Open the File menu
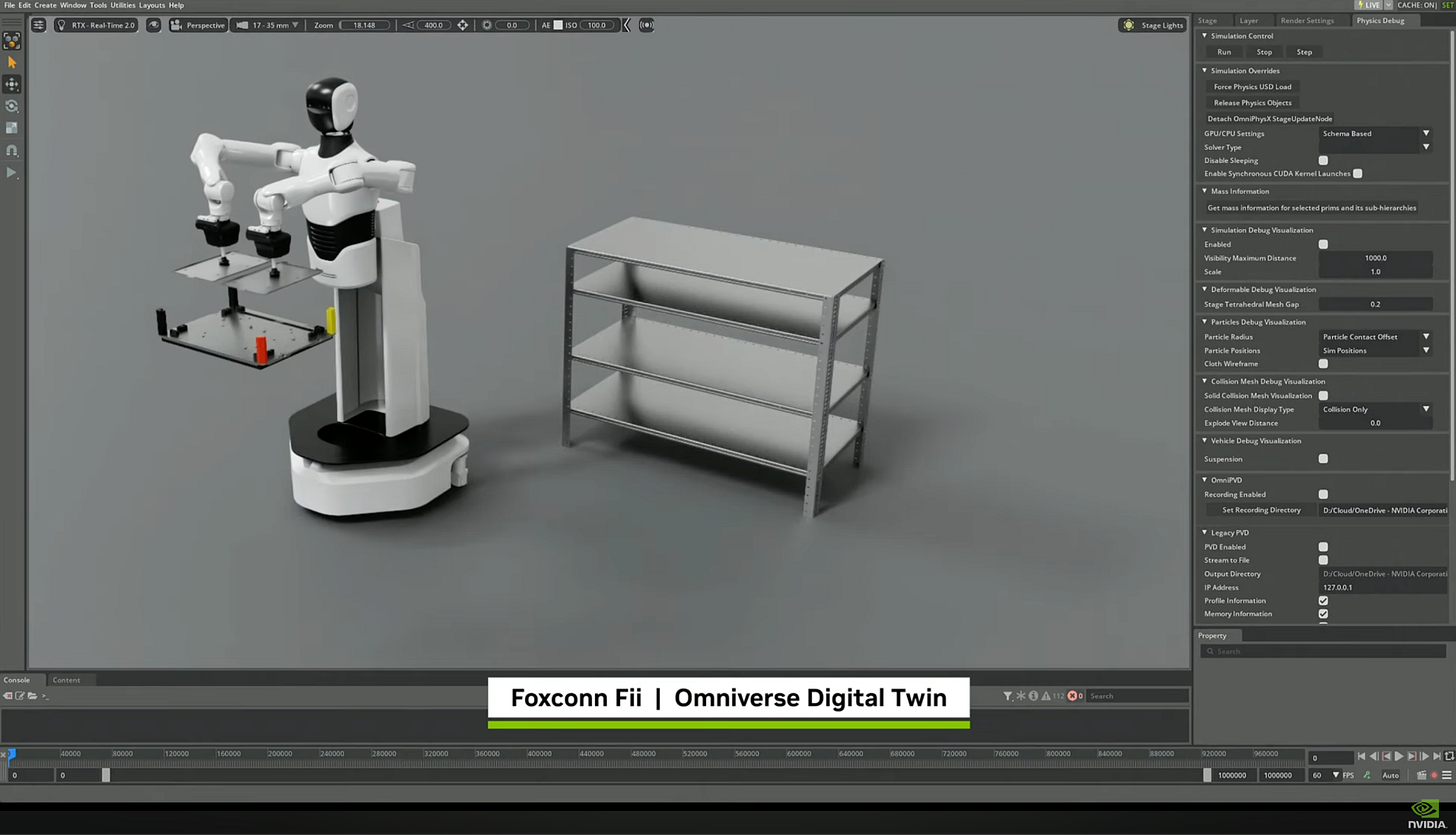 (x=9, y=5)
